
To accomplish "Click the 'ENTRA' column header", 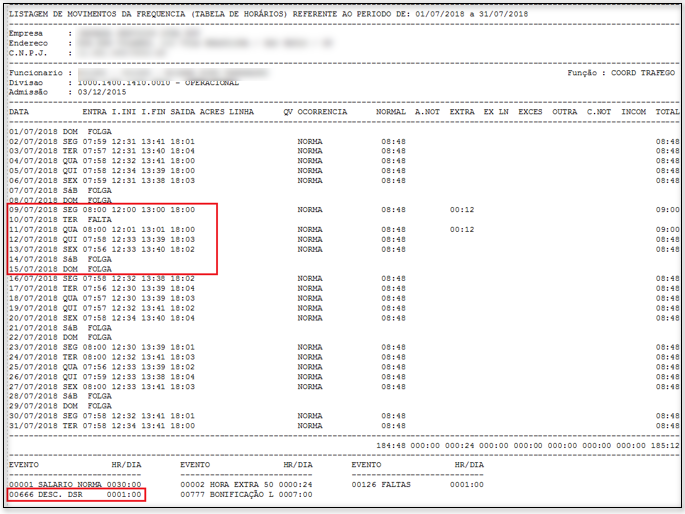I will (x=94, y=112).
